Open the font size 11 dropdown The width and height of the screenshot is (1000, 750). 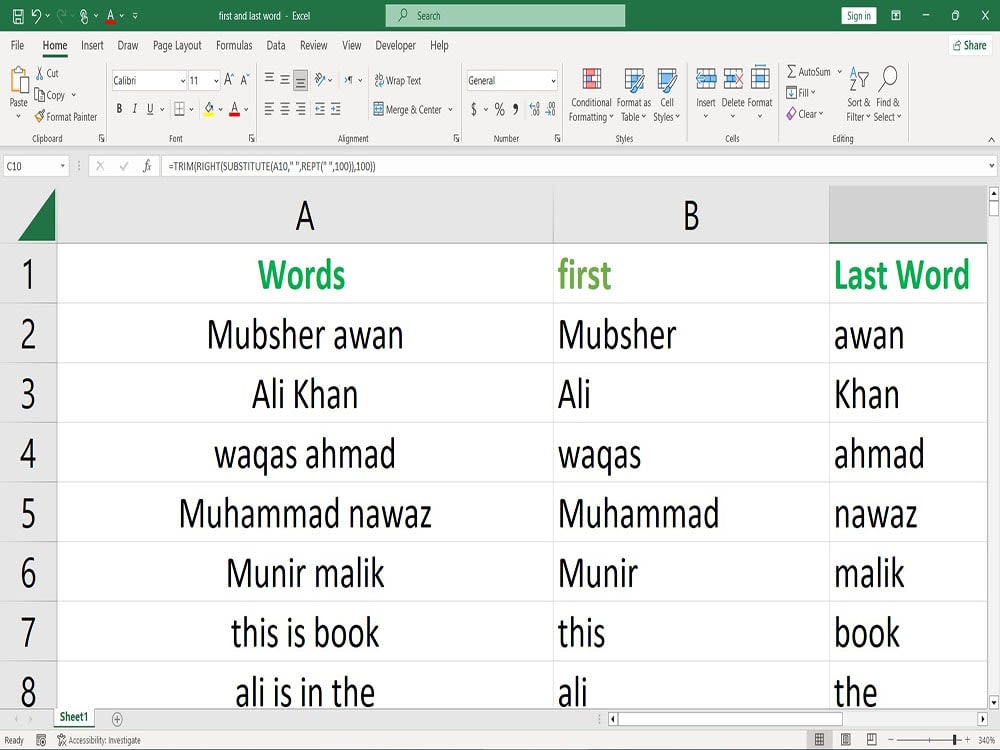216,81
